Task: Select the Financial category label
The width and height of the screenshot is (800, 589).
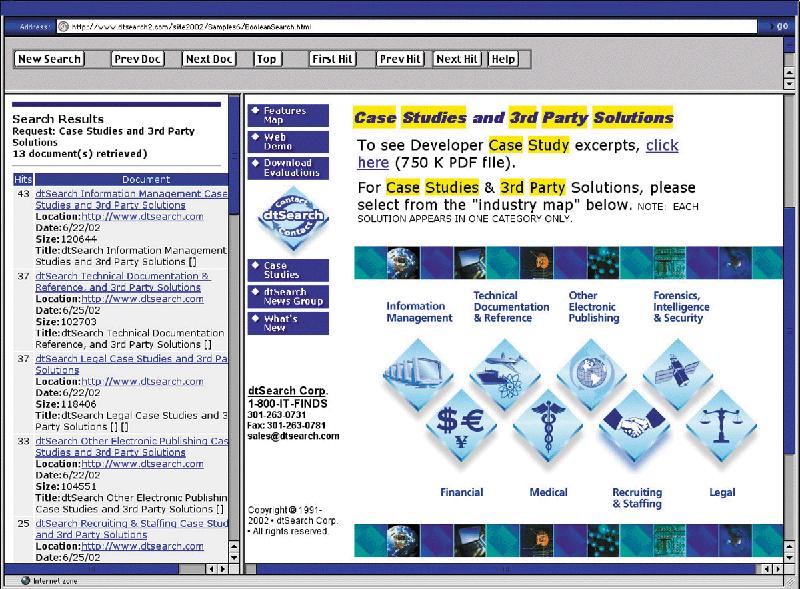Action: click(x=462, y=493)
